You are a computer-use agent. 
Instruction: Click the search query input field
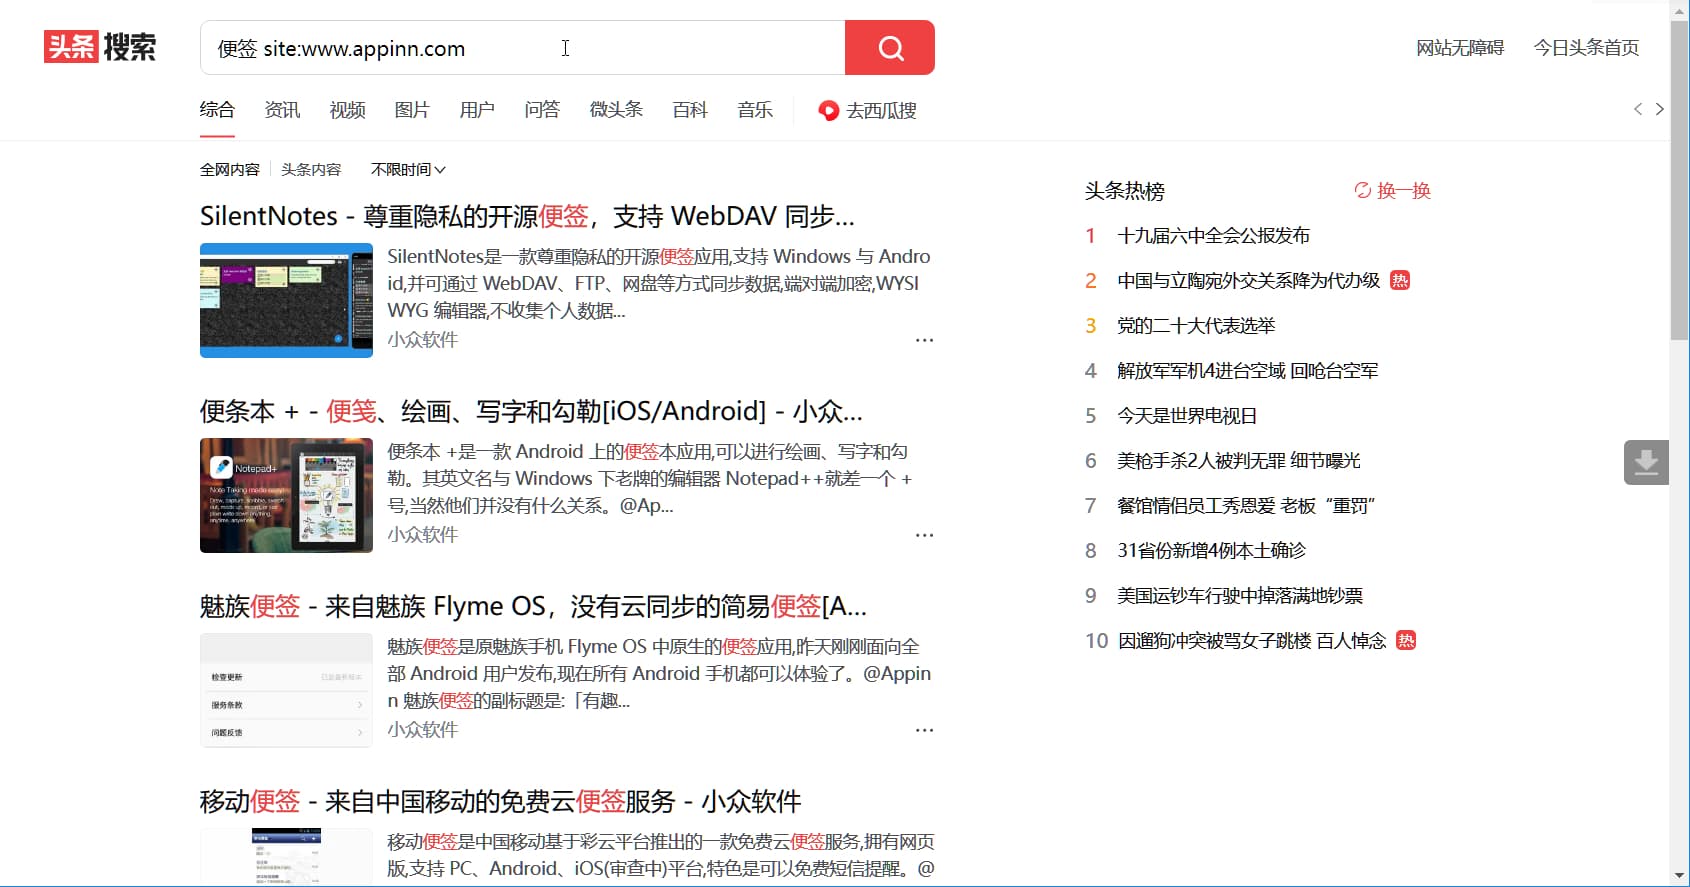tap(520, 48)
